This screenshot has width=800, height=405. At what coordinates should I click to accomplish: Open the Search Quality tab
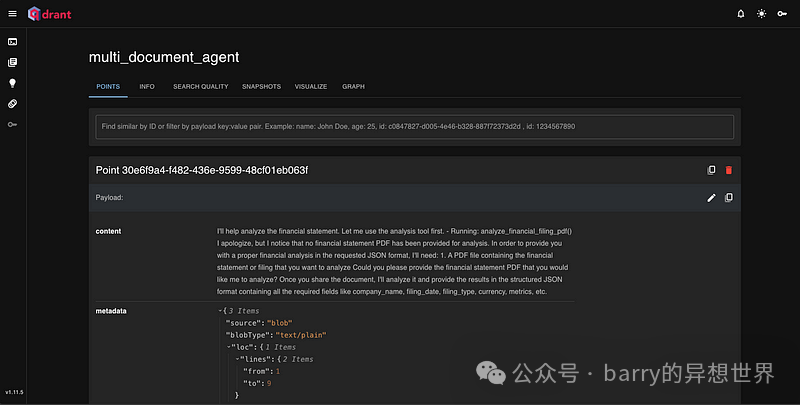[x=201, y=87]
